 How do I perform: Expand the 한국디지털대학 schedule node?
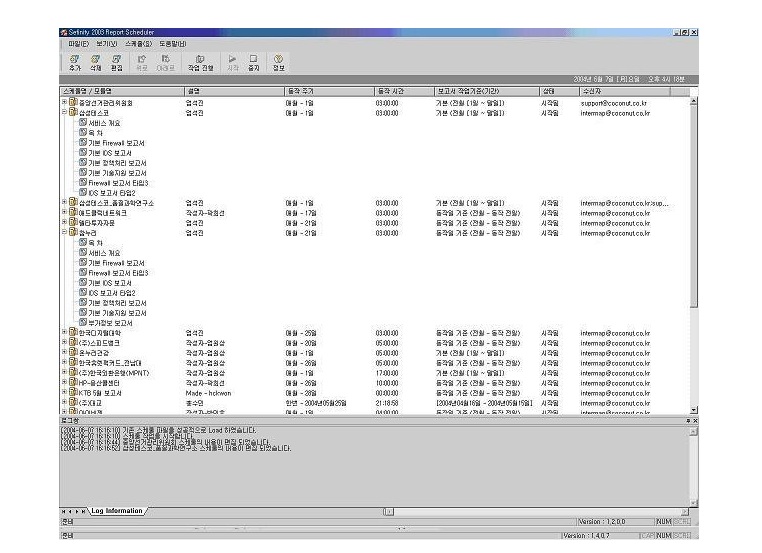(x=64, y=332)
